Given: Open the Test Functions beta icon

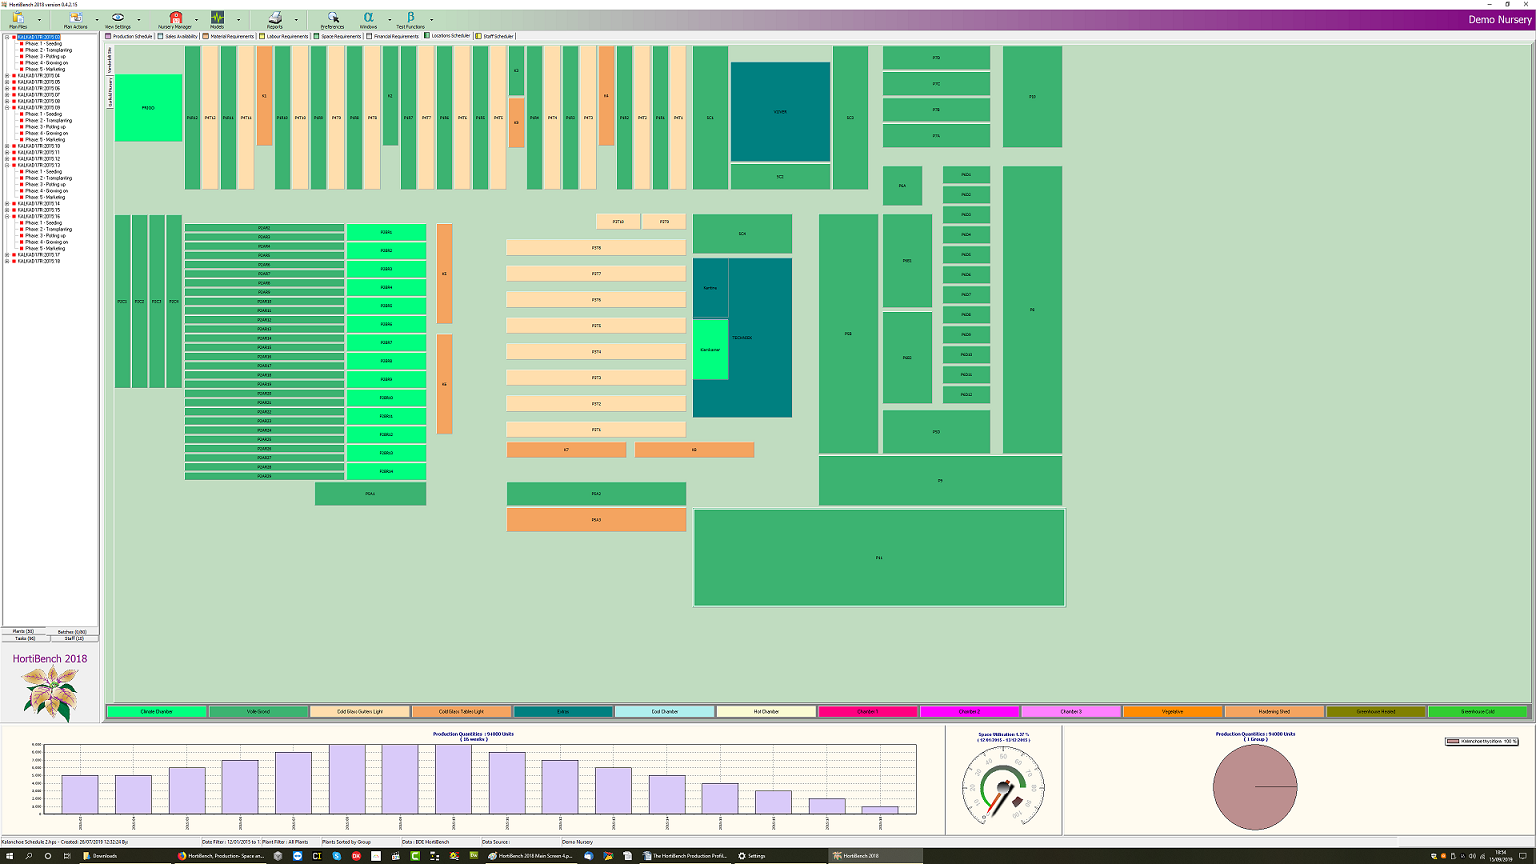Looking at the screenshot, I should (410, 18).
